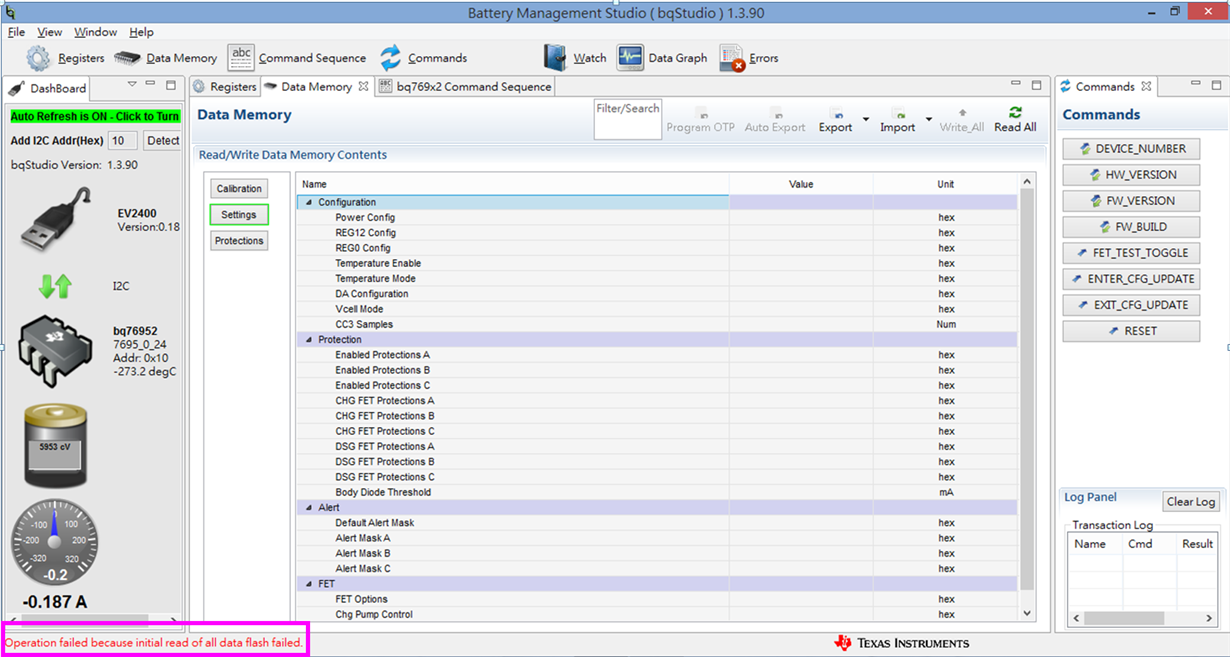Viewport: 1230px width, 657px height.
Task: Select the Chg Pump Control row
Action: tap(657, 614)
